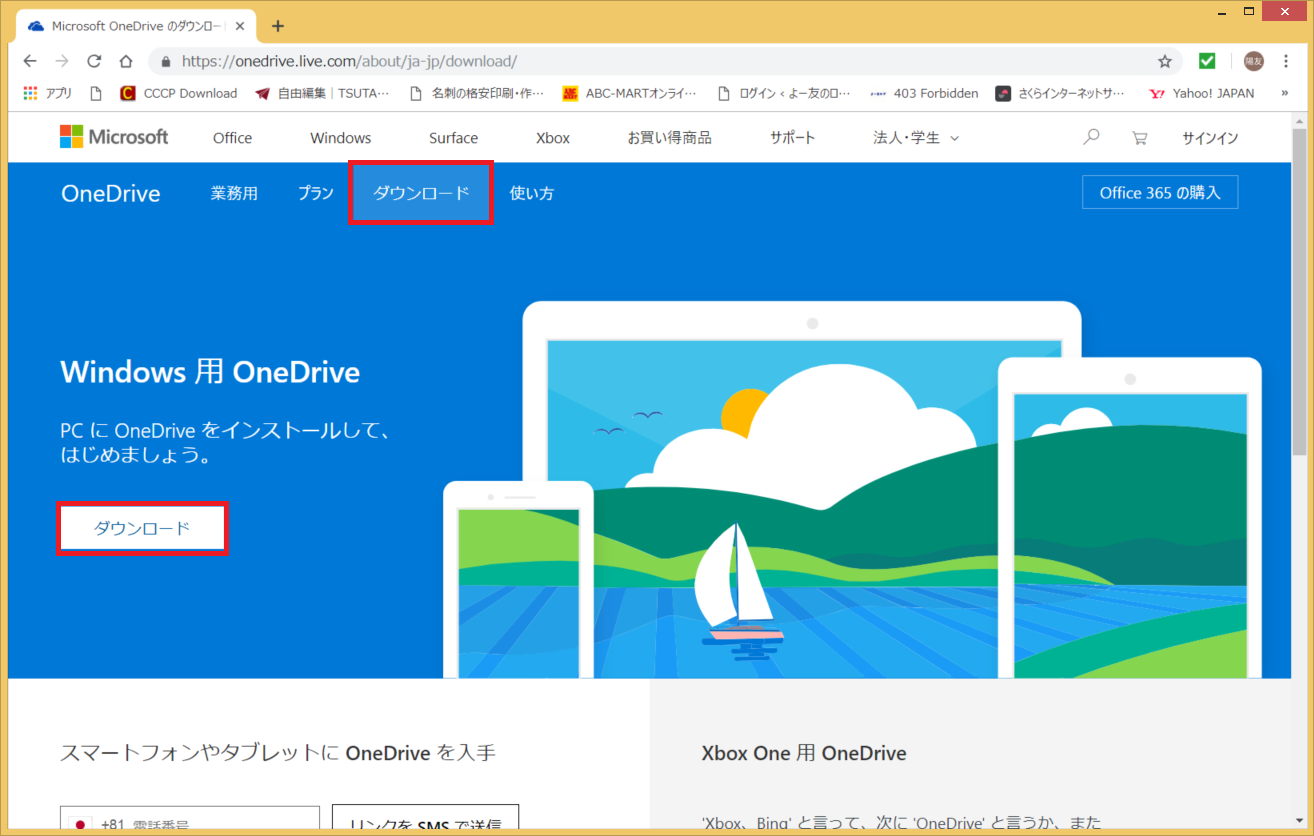This screenshot has width=1314, height=836.
Task: Open the プラン tab
Action: tap(315, 193)
